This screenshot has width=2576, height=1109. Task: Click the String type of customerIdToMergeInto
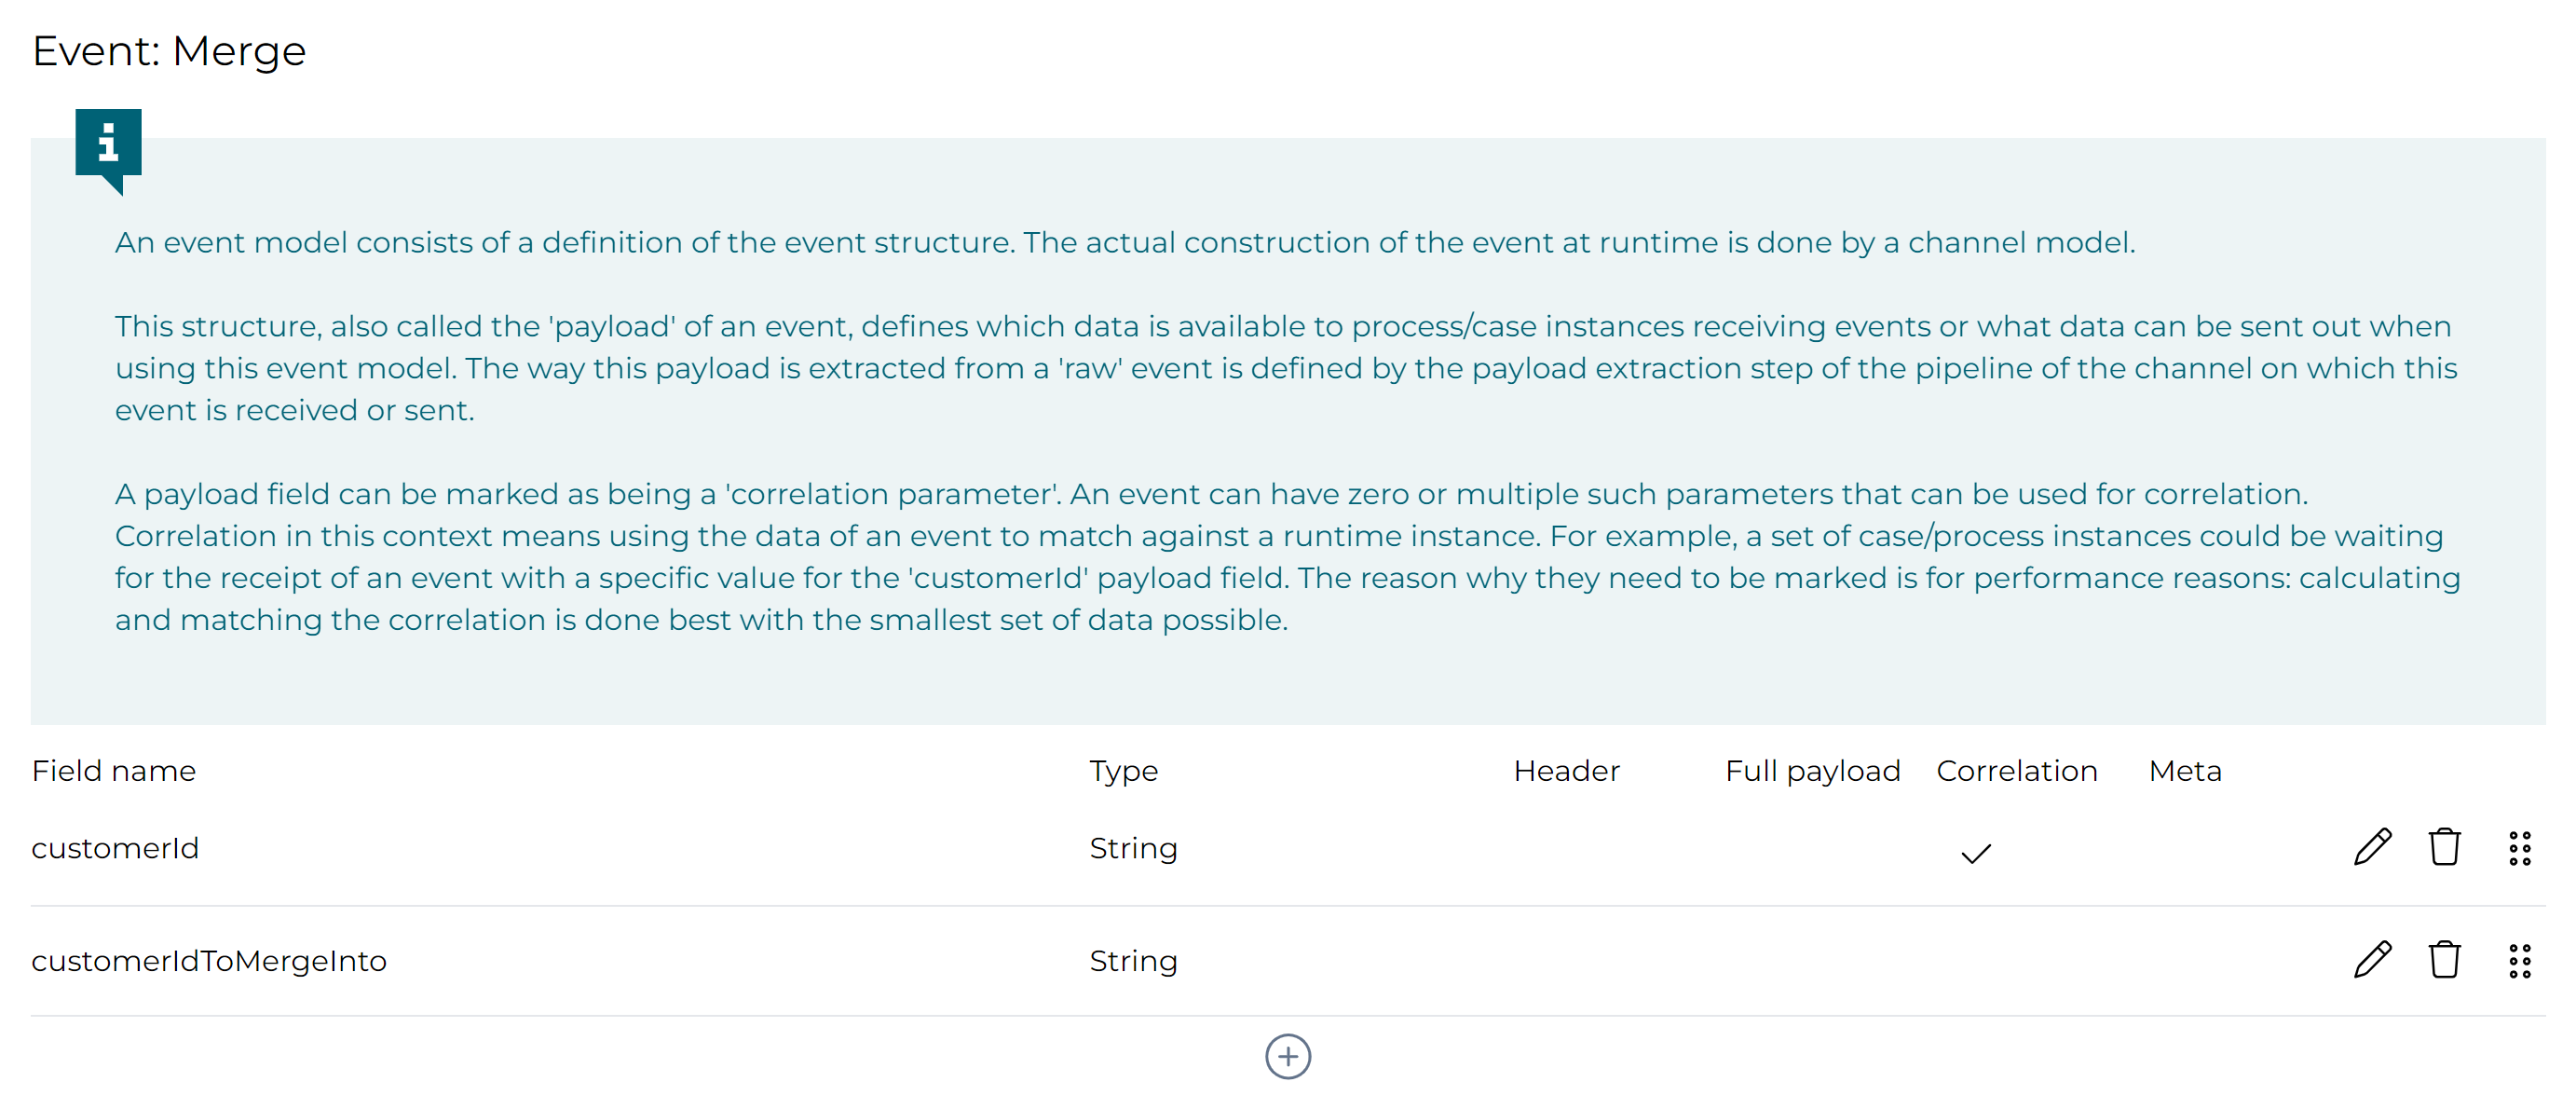[1133, 961]
